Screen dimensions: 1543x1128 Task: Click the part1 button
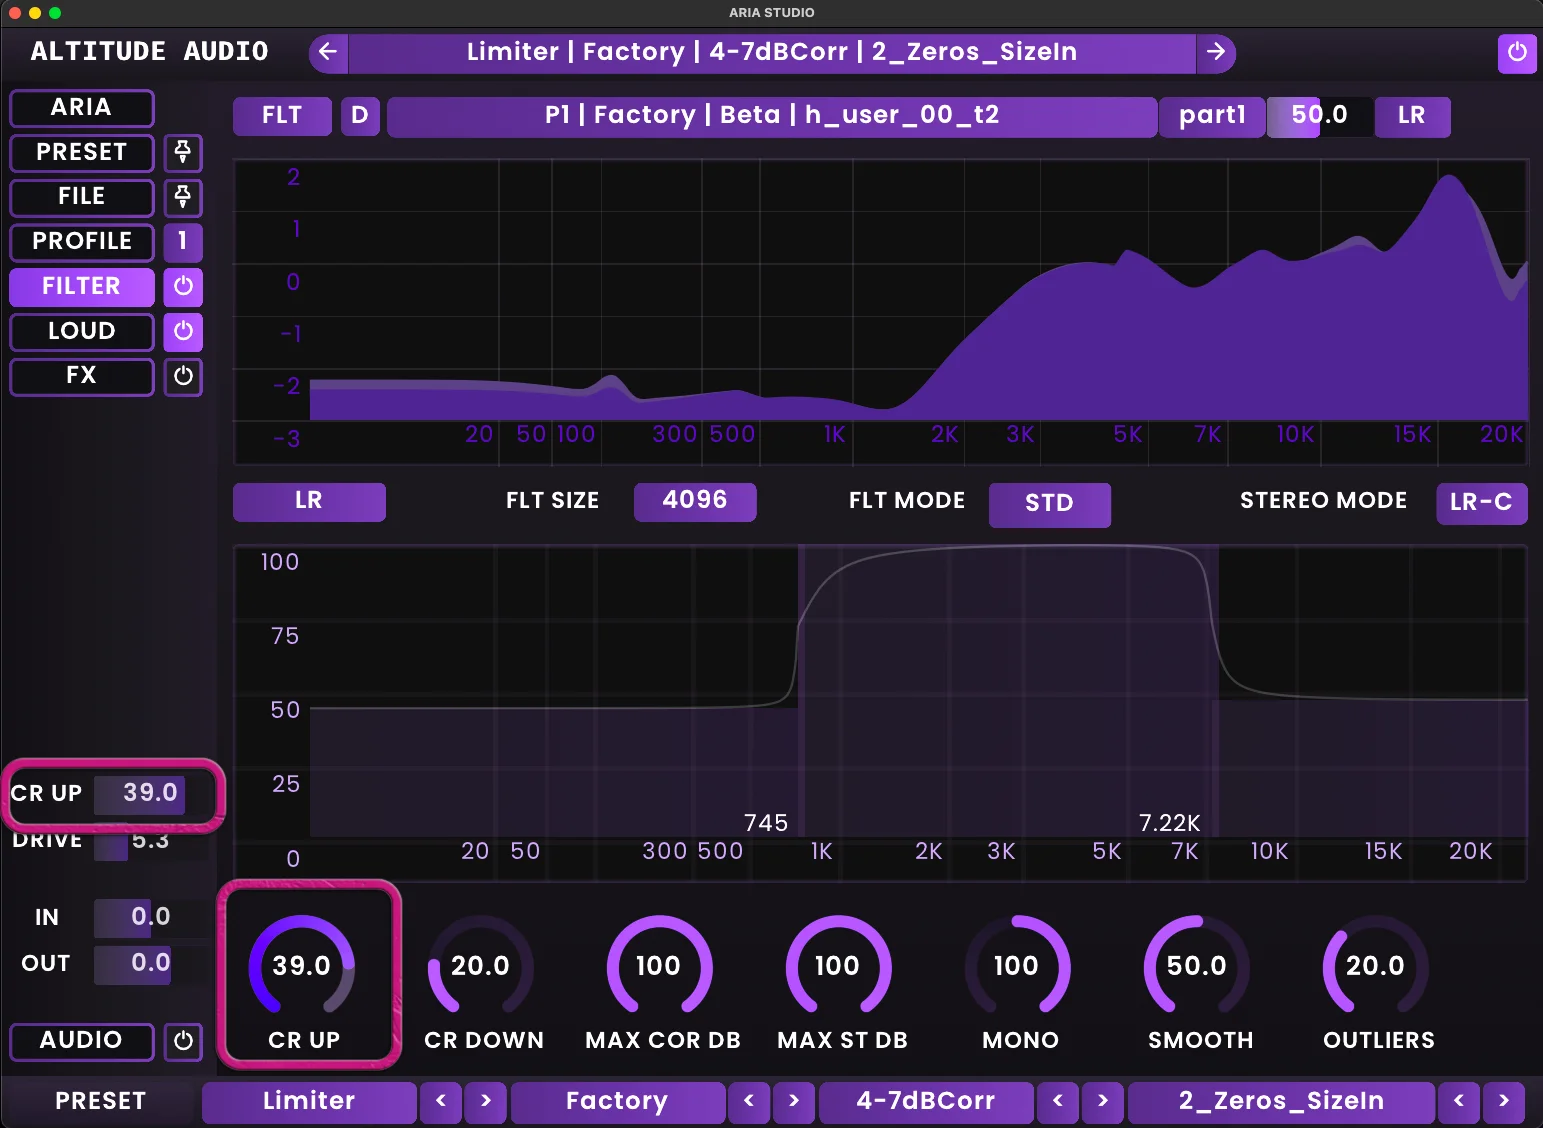pyautogui.click(x=1211, y=116)
